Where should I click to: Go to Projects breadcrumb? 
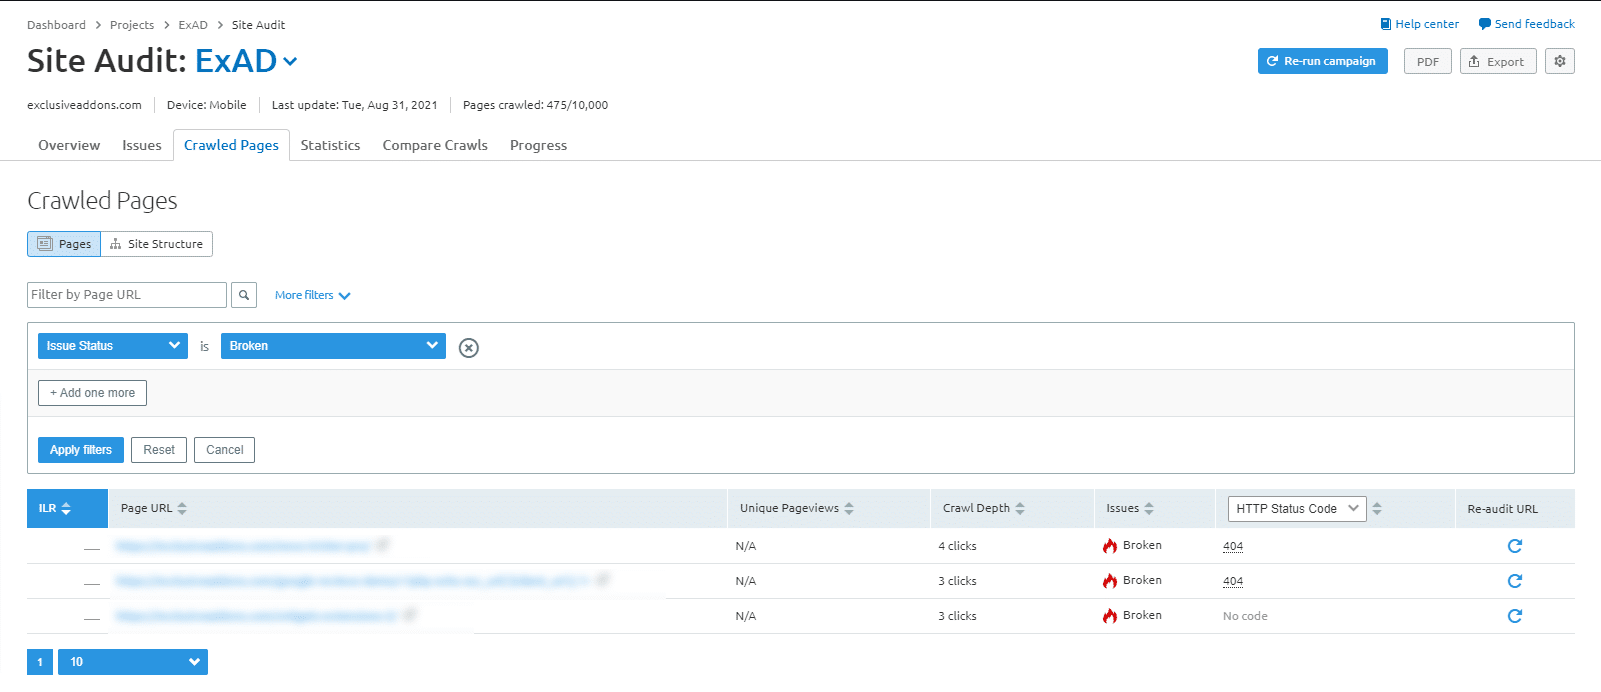pyautogui.click(x=132, y=25)
